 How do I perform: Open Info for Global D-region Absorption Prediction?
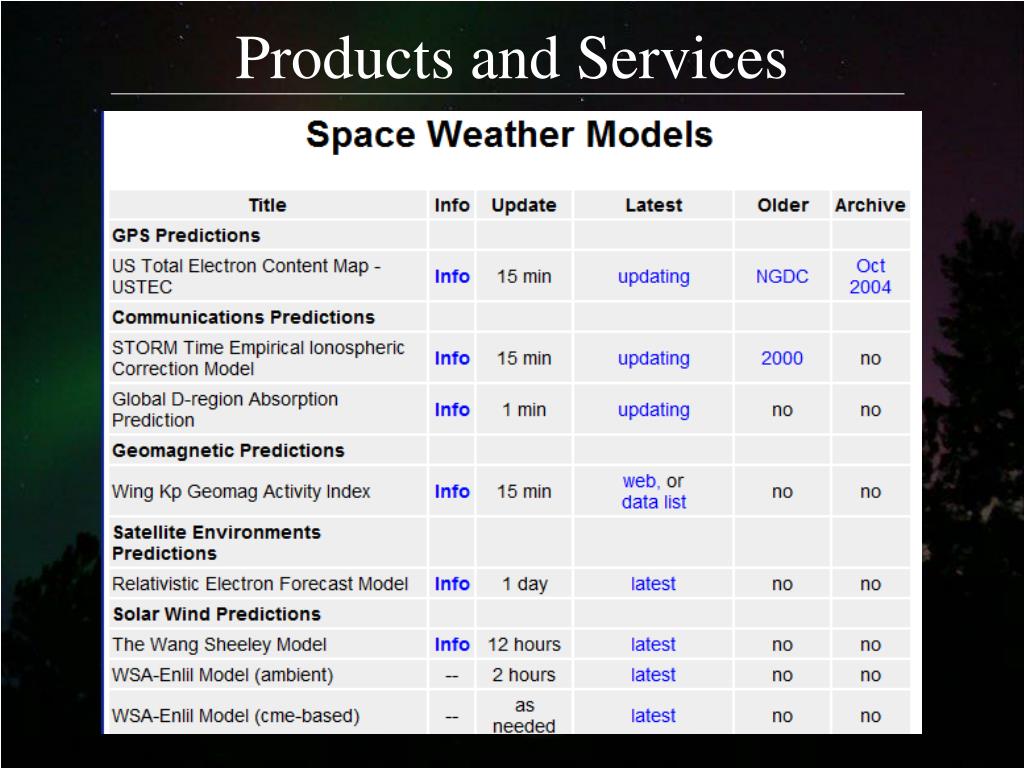(x=452, y=409)
